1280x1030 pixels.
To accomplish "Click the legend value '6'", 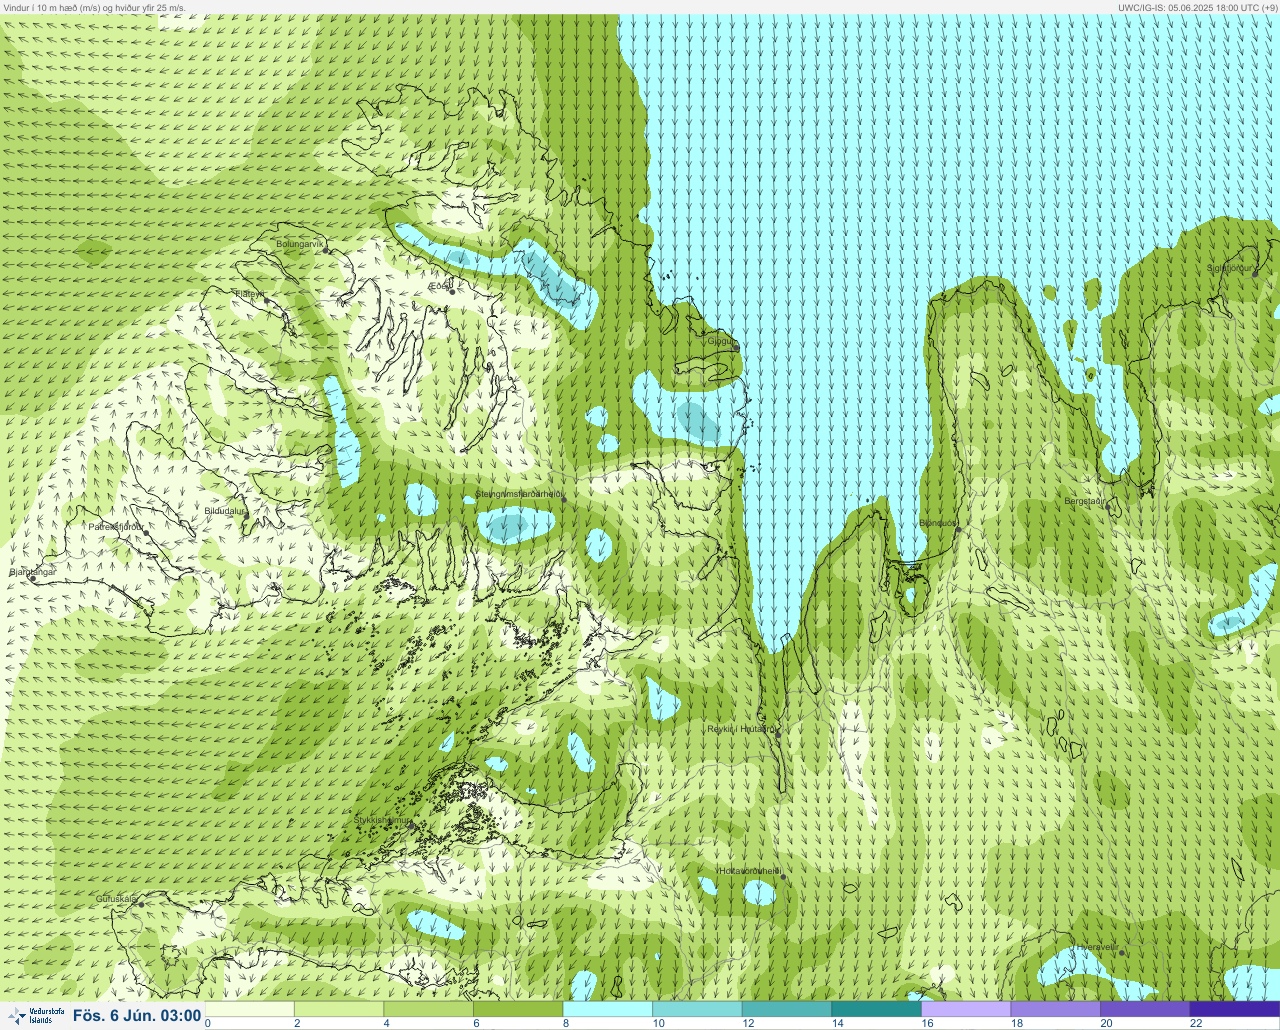I will click(476, 1023).
